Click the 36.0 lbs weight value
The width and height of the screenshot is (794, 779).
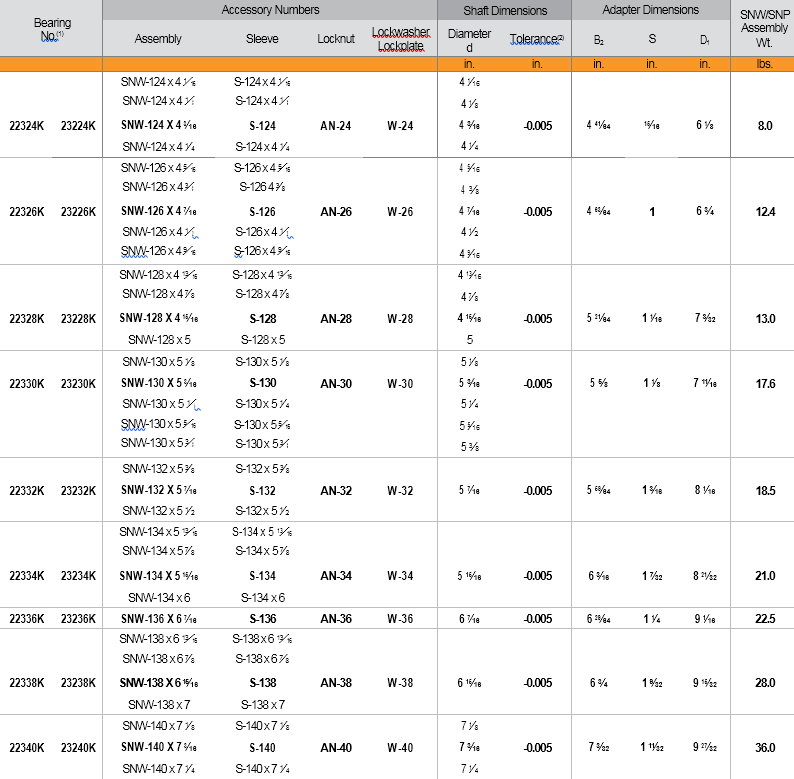[764, 748]
